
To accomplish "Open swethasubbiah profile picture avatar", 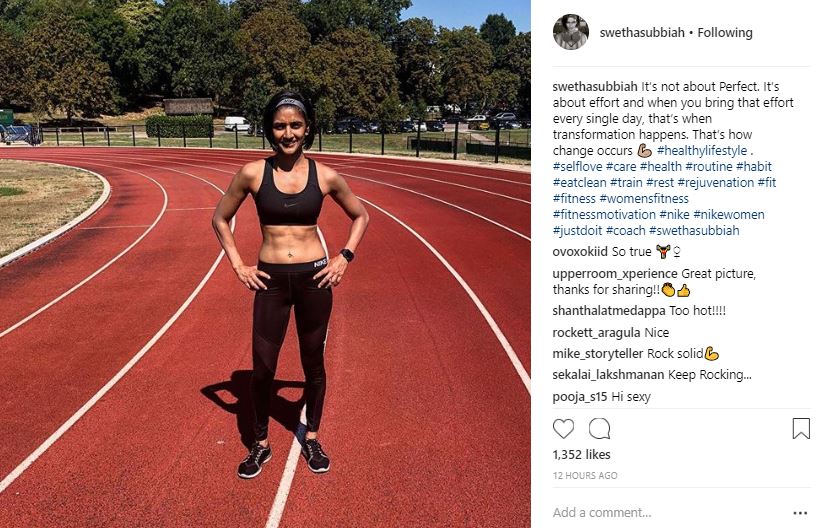I will 570,32.
